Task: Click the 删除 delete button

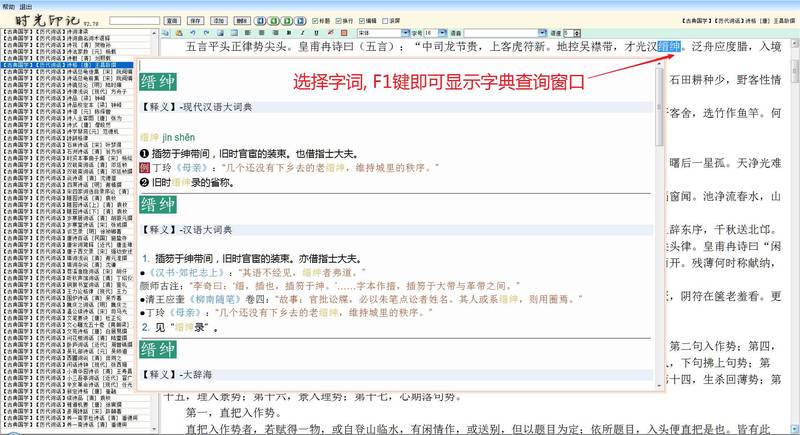Action: [x=242, y=21]
